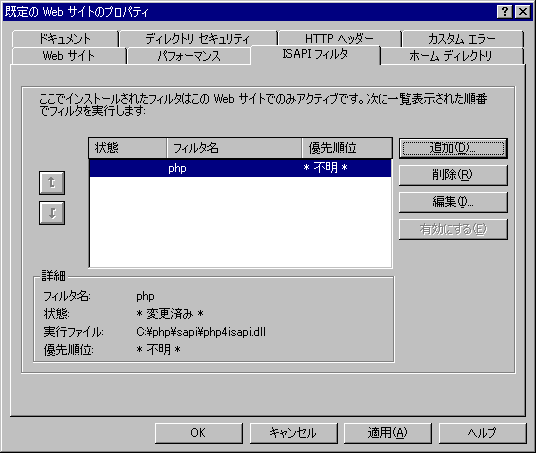Click the 状態 column header
Image resolution: width=536 pixels, height=453 pixels.
[128, 148]
